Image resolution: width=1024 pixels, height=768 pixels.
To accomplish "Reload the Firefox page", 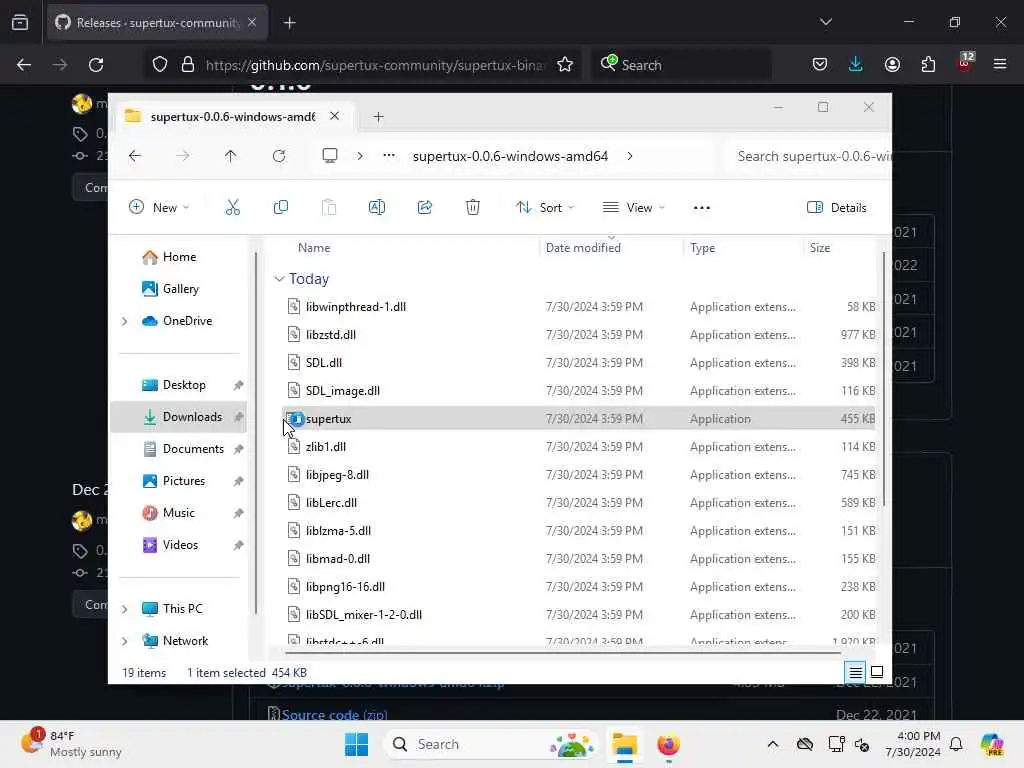I will click(96, 65).
